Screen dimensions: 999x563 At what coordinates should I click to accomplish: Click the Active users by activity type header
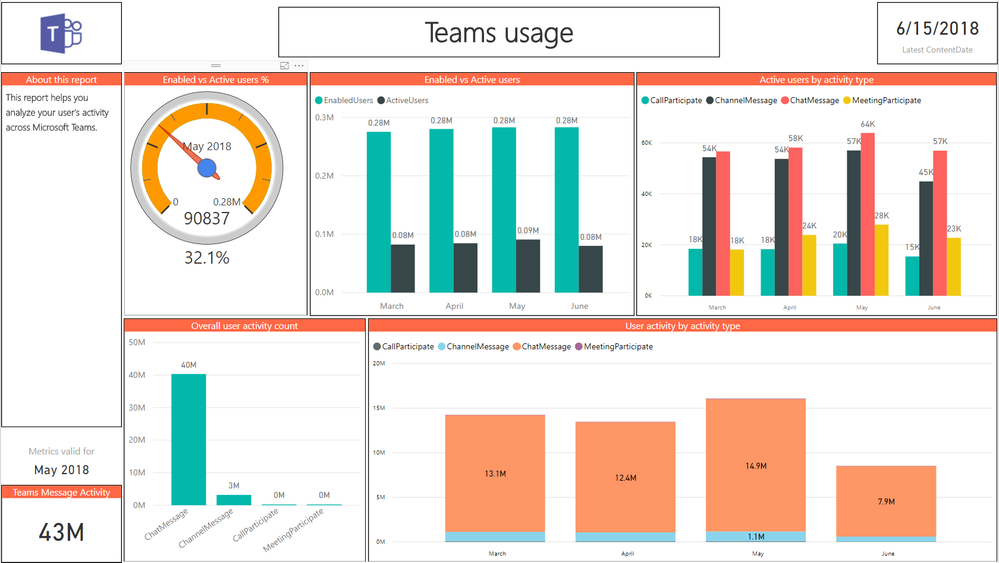pos(816,80)
